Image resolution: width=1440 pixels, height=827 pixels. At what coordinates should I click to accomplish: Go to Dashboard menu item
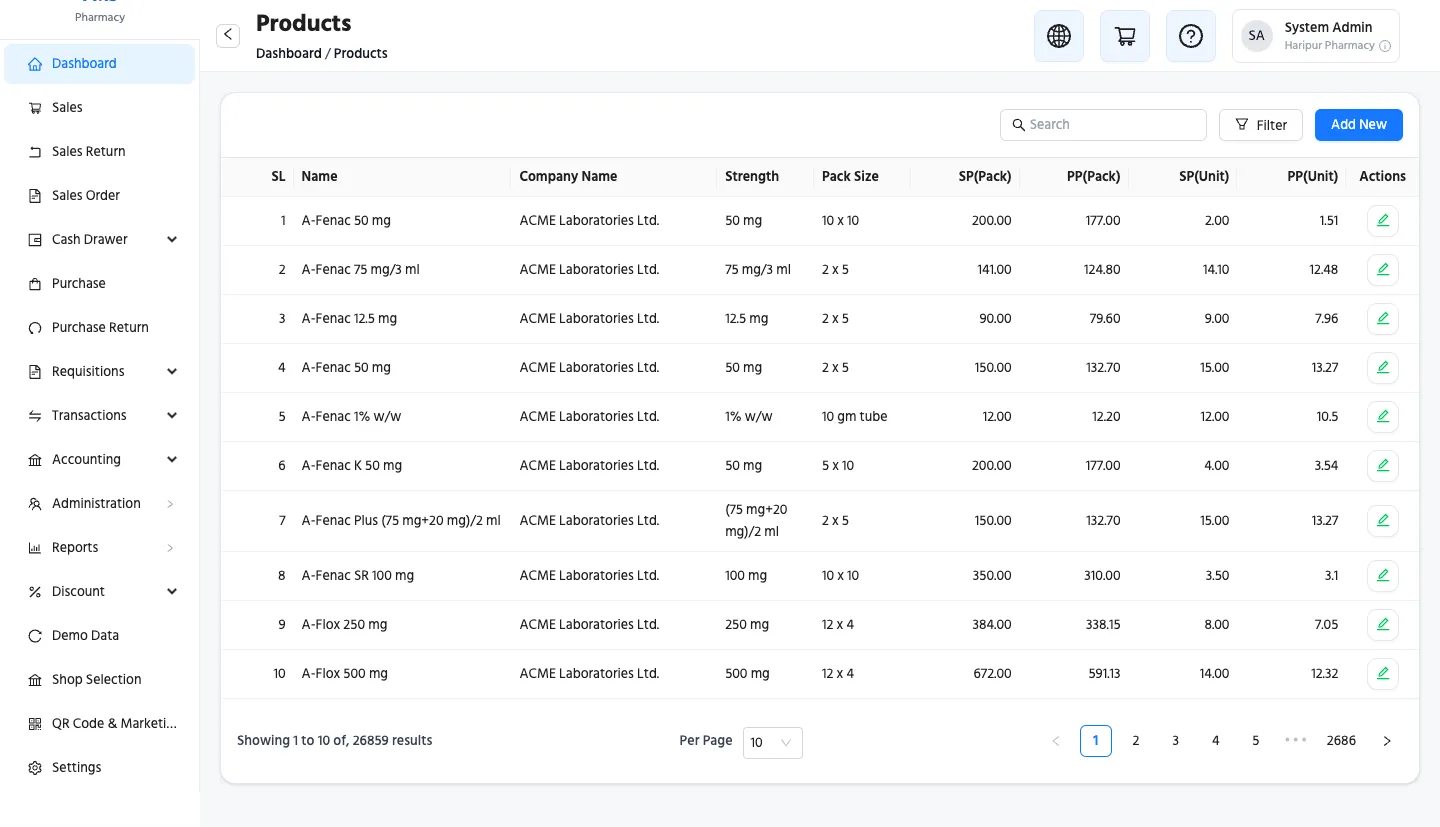click(99, 64)
